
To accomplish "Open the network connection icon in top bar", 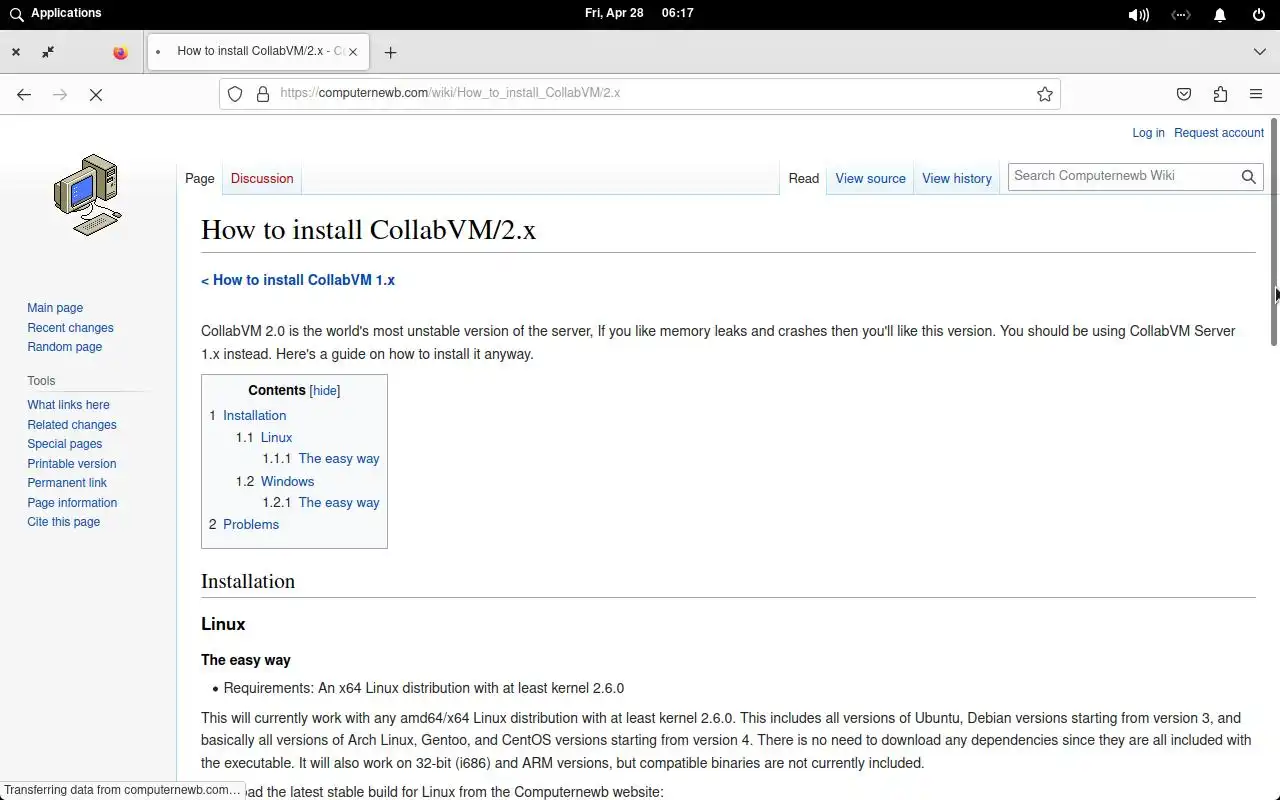I will coord(1181,15).
